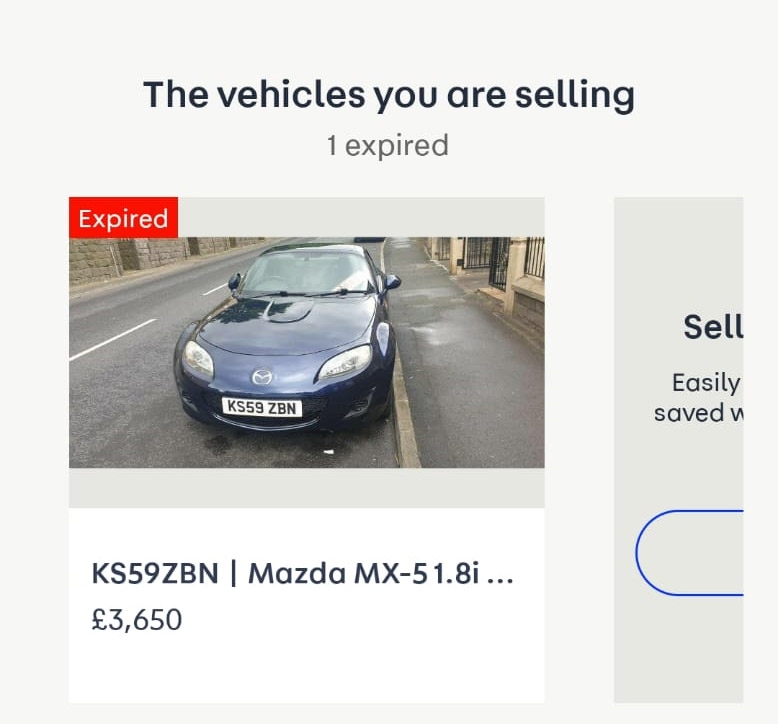This screenshot has height=724, width=778.
Task: Click the headlight on the road side
Action: point(198,357)
